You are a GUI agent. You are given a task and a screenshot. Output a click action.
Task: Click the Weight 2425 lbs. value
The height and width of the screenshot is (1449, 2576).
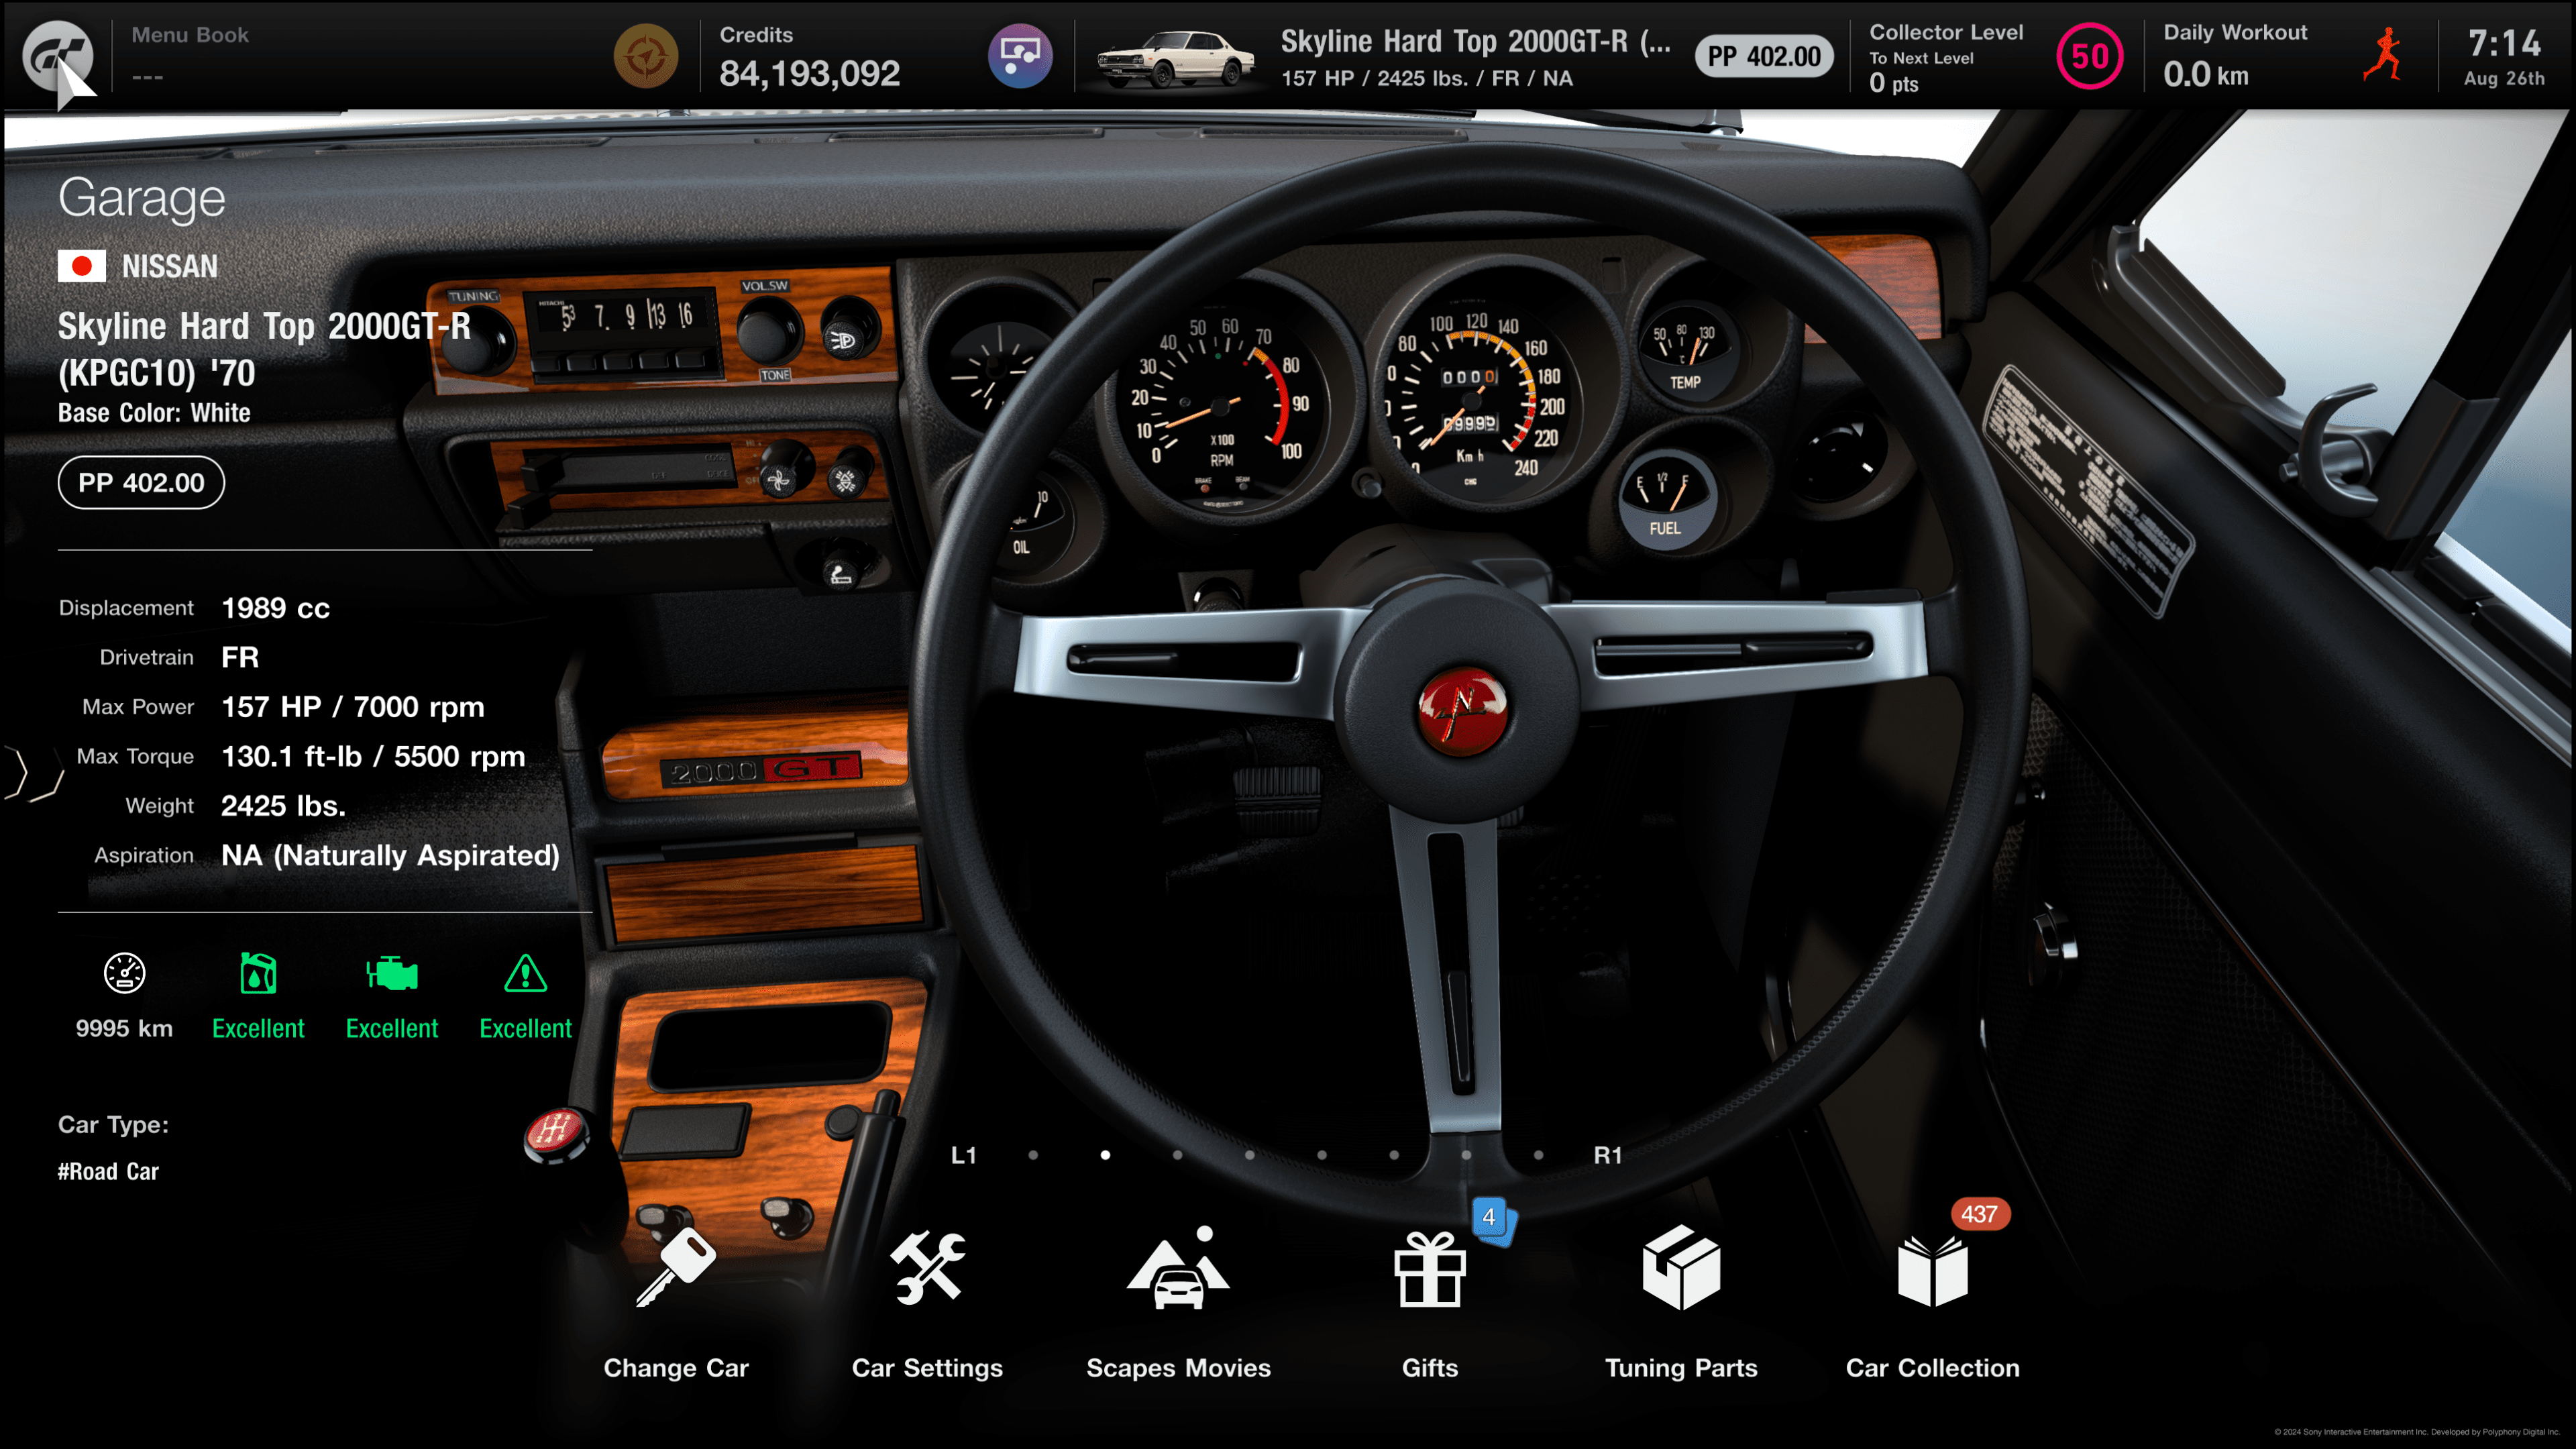pyautogui.click(x=283, y=806)
